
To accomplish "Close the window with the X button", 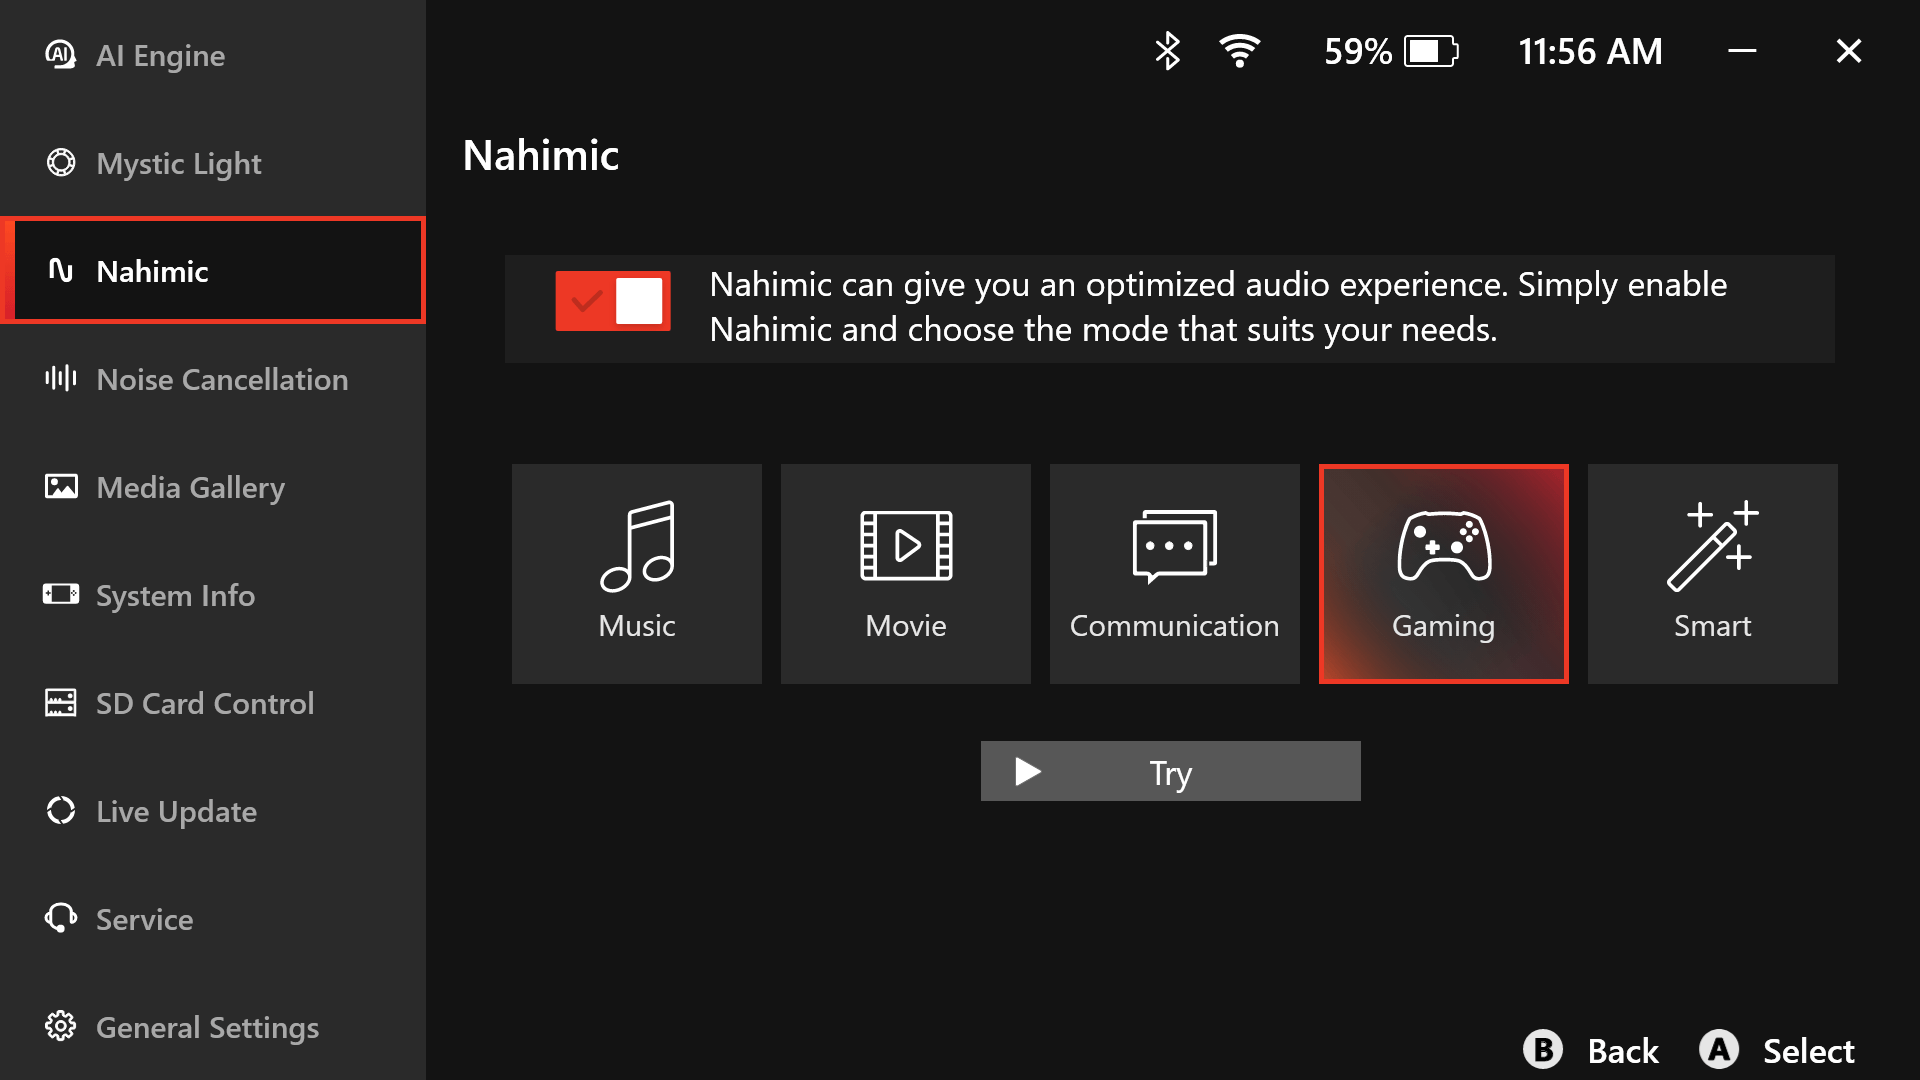I will [x=1849, y=51].
